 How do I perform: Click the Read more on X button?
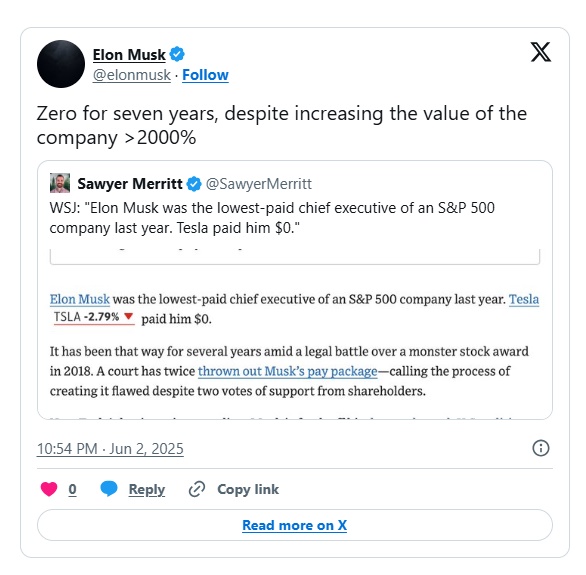pos(294,525)
